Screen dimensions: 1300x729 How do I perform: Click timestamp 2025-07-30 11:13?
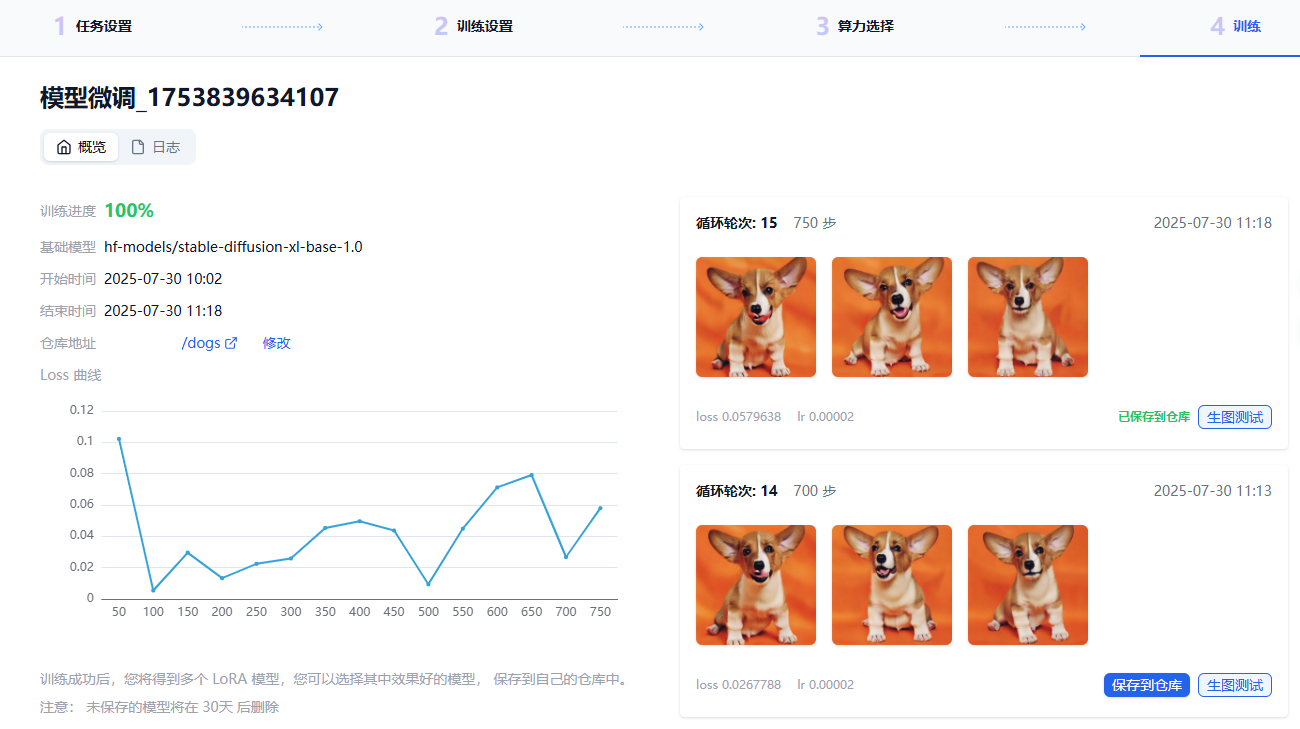click(x=1213, y=491)
